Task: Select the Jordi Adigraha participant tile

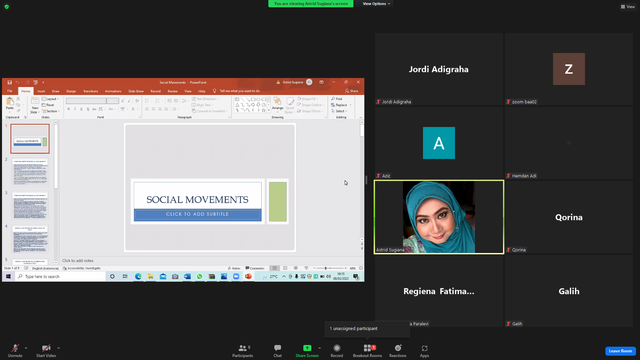Action: point(439,69)
